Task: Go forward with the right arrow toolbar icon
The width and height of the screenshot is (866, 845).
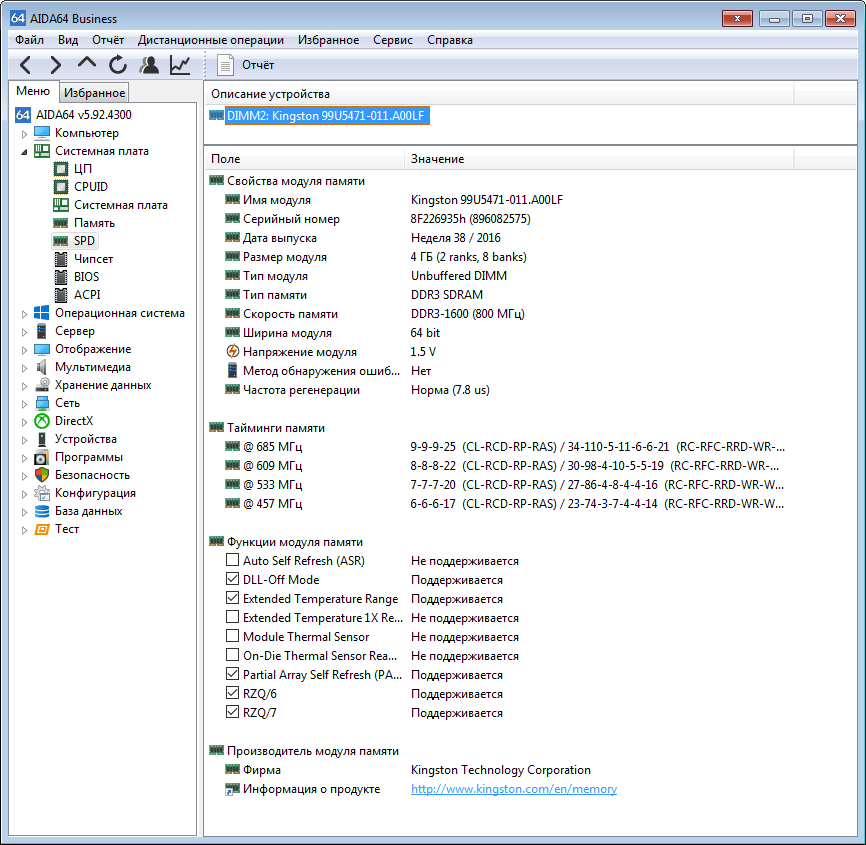Action: click(55, 65)
